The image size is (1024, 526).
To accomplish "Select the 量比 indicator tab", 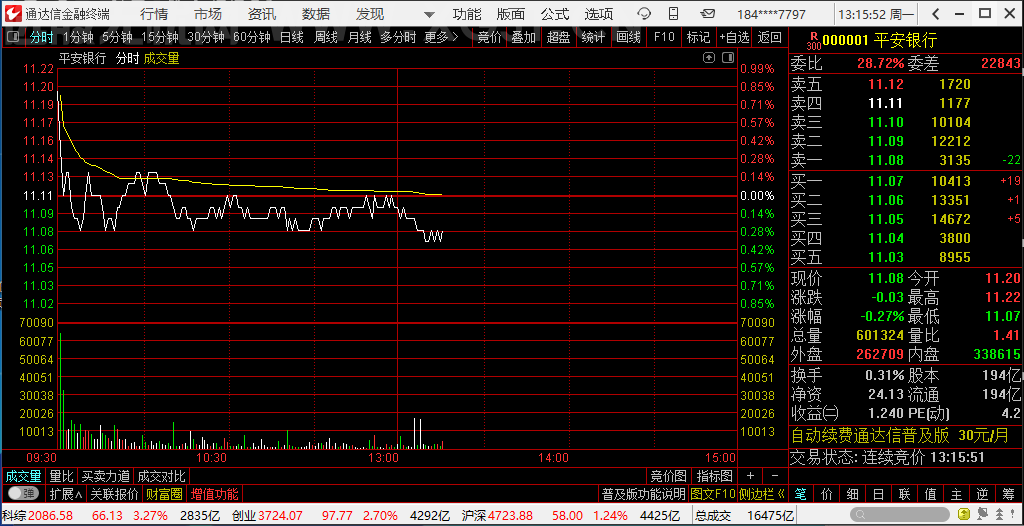I will (62, 476).
